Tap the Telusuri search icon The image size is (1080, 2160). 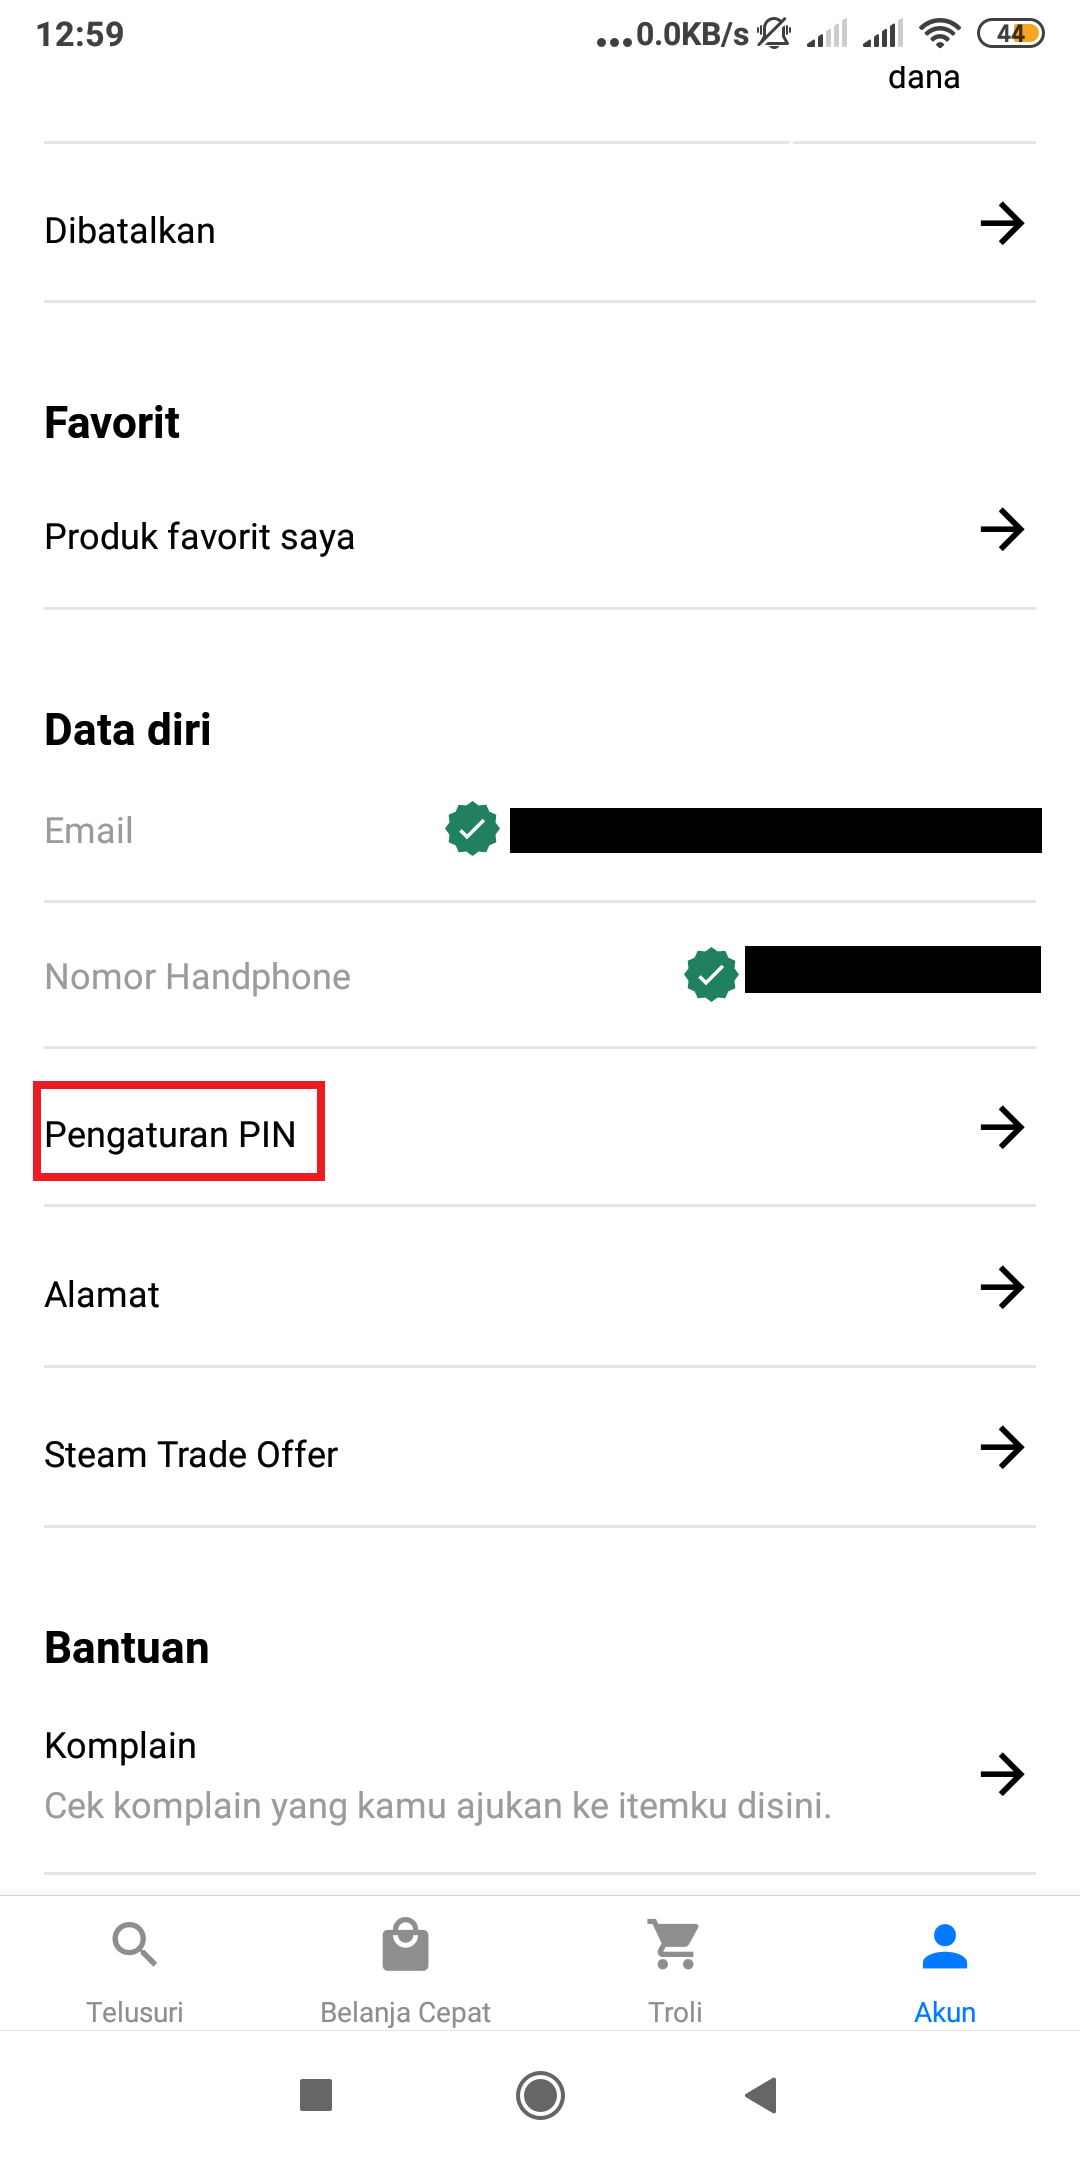point(135,1945)
